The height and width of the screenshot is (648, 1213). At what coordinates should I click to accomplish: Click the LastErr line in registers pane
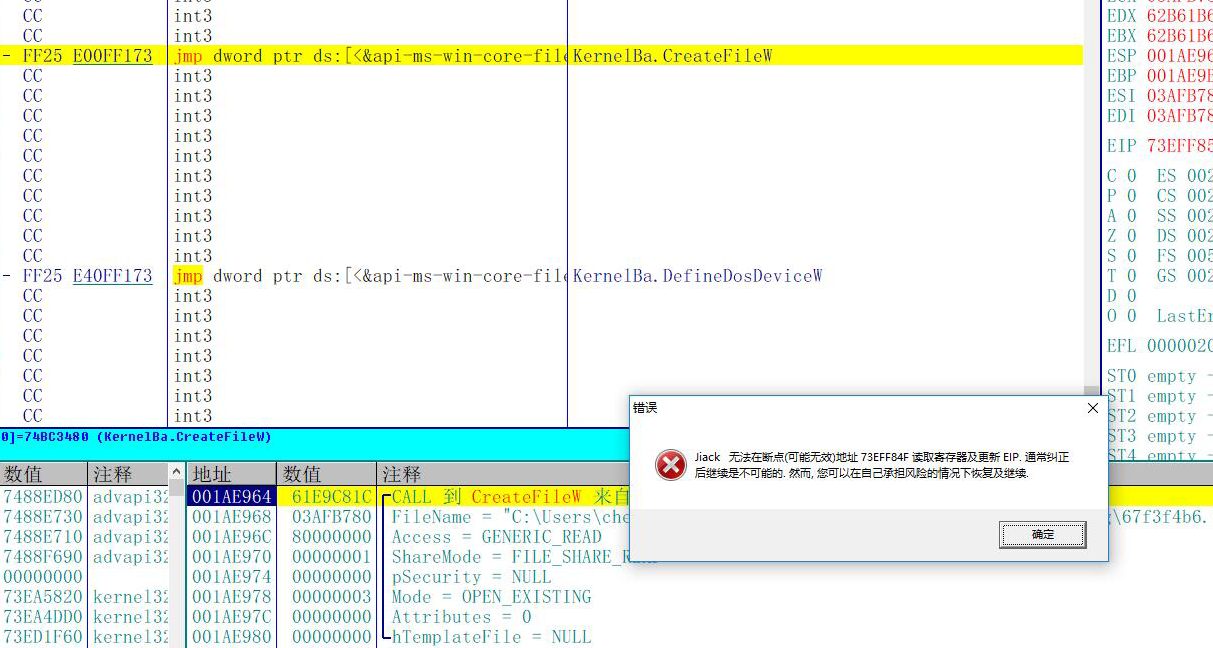tap(1184, 316)
